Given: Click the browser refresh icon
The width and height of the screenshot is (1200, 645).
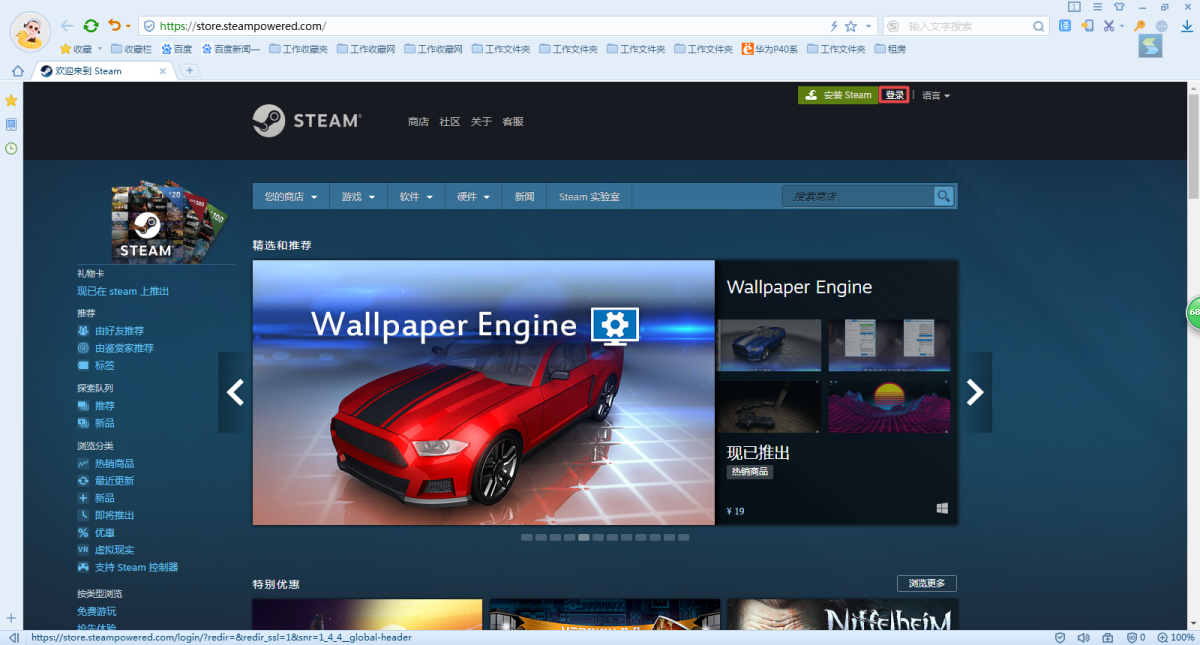Looking at the screenshot, I should (x=91, y=26).
